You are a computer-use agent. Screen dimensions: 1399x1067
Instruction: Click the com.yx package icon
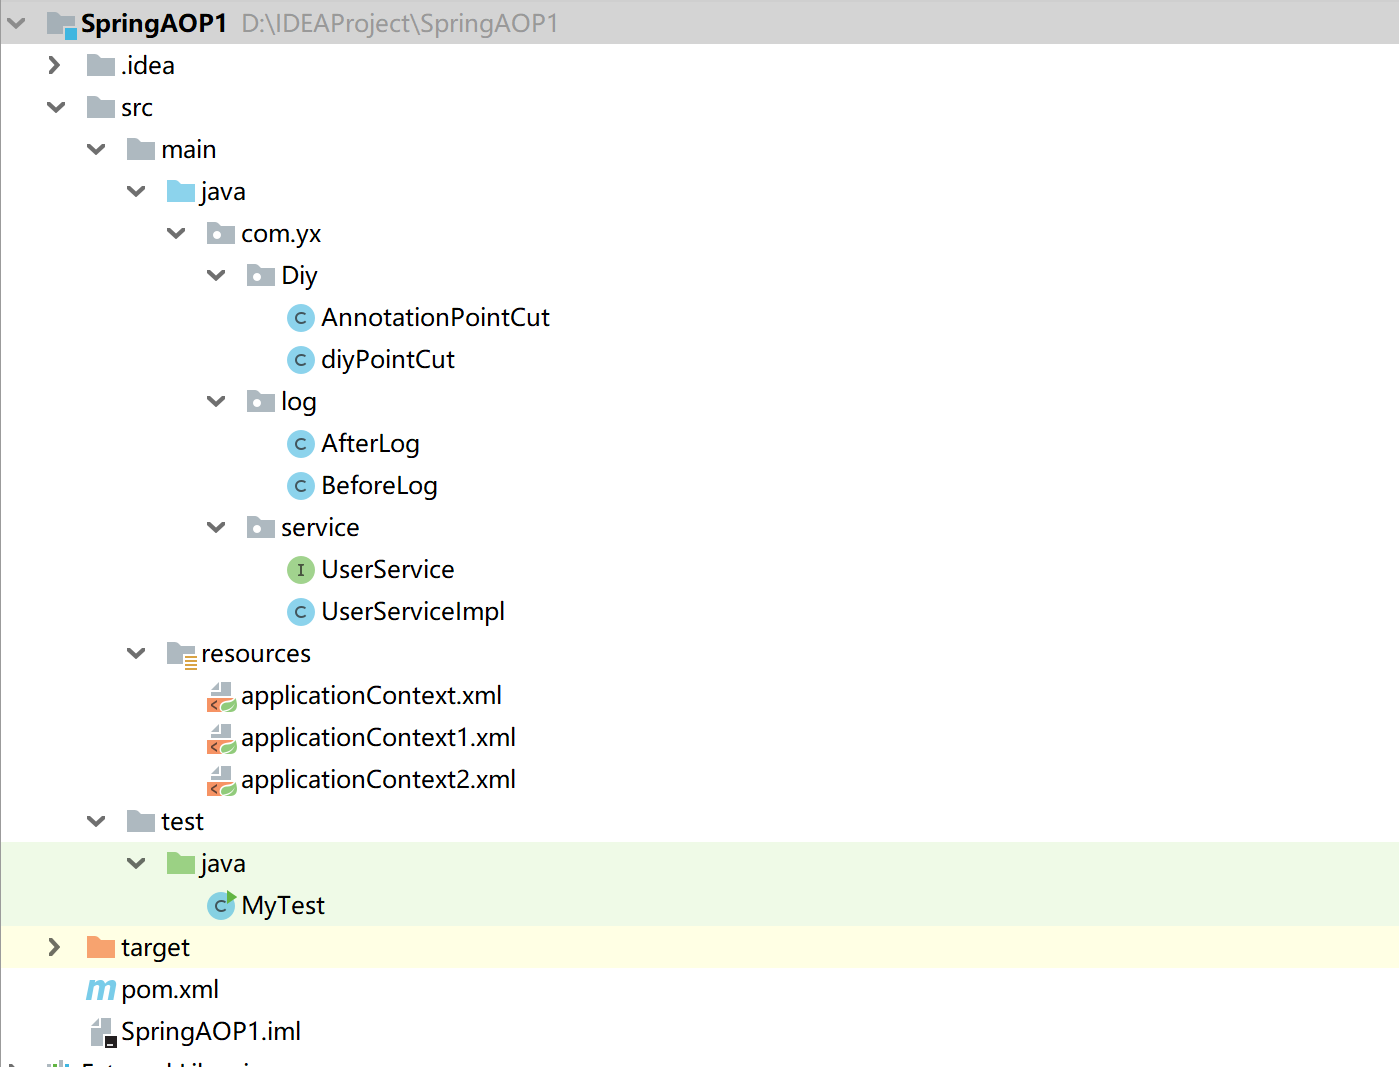click(221, 234)
